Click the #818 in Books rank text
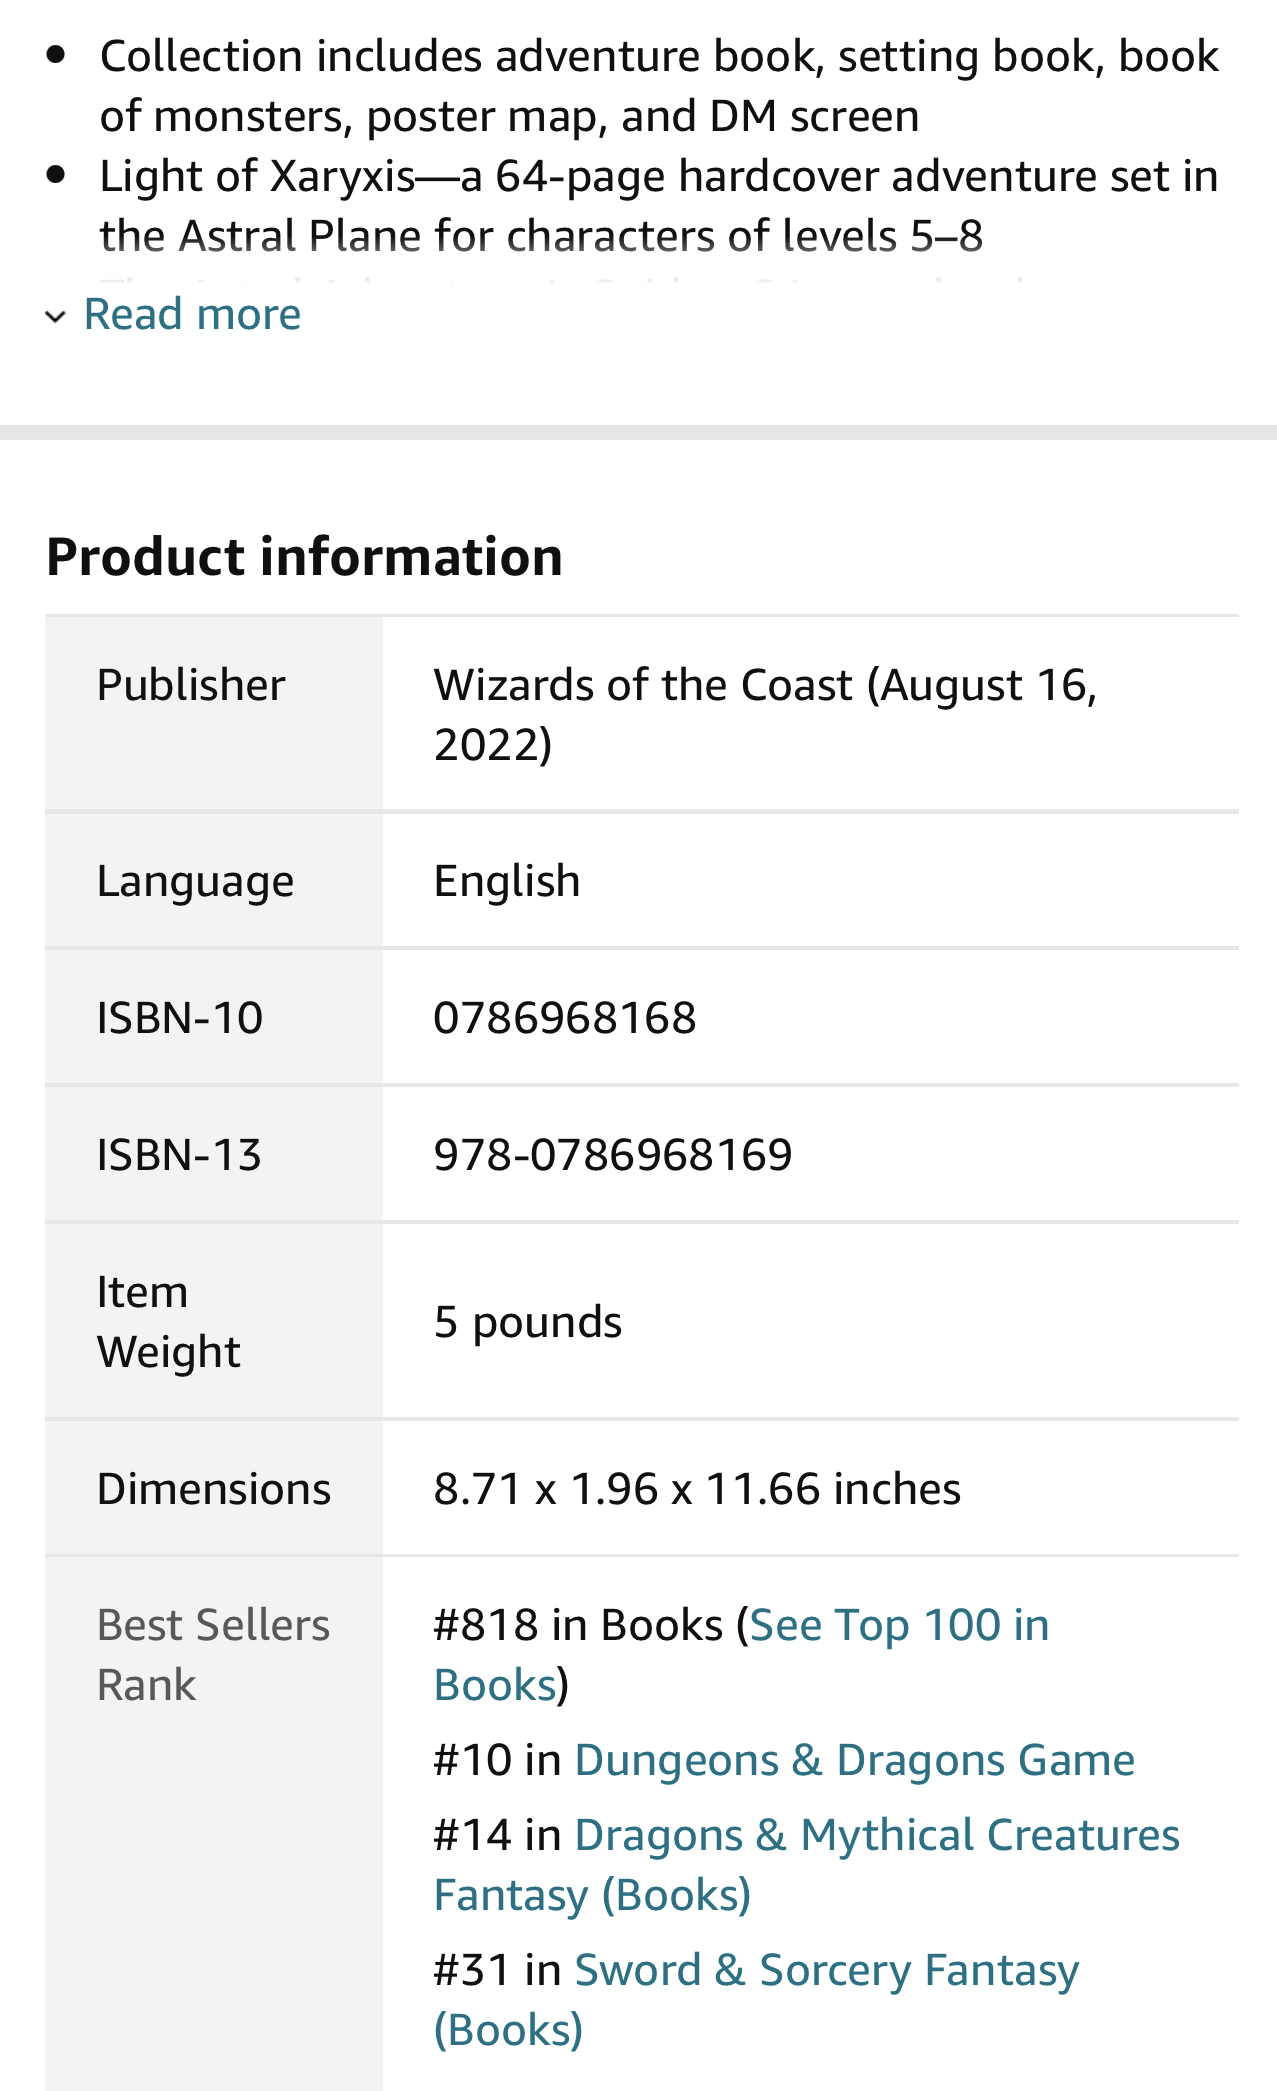The image size is (1277, 2091). point(578,1626)
